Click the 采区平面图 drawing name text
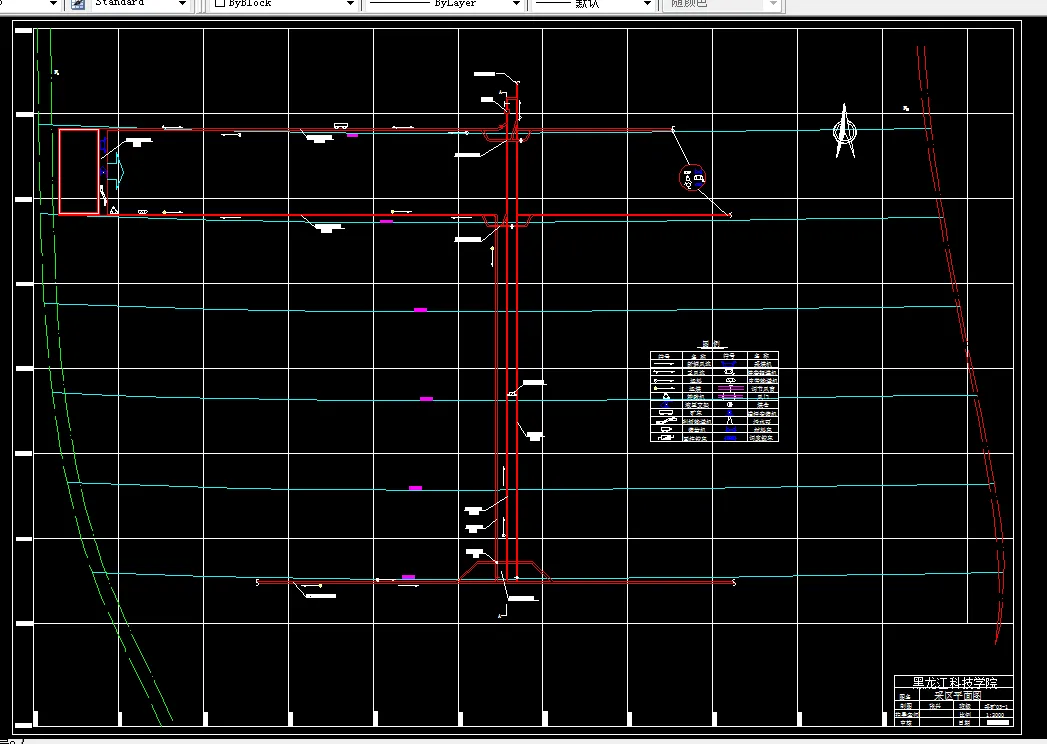The height and width of the screenshot is (744, 1047). pyautogui.click(x=958, y=695)
